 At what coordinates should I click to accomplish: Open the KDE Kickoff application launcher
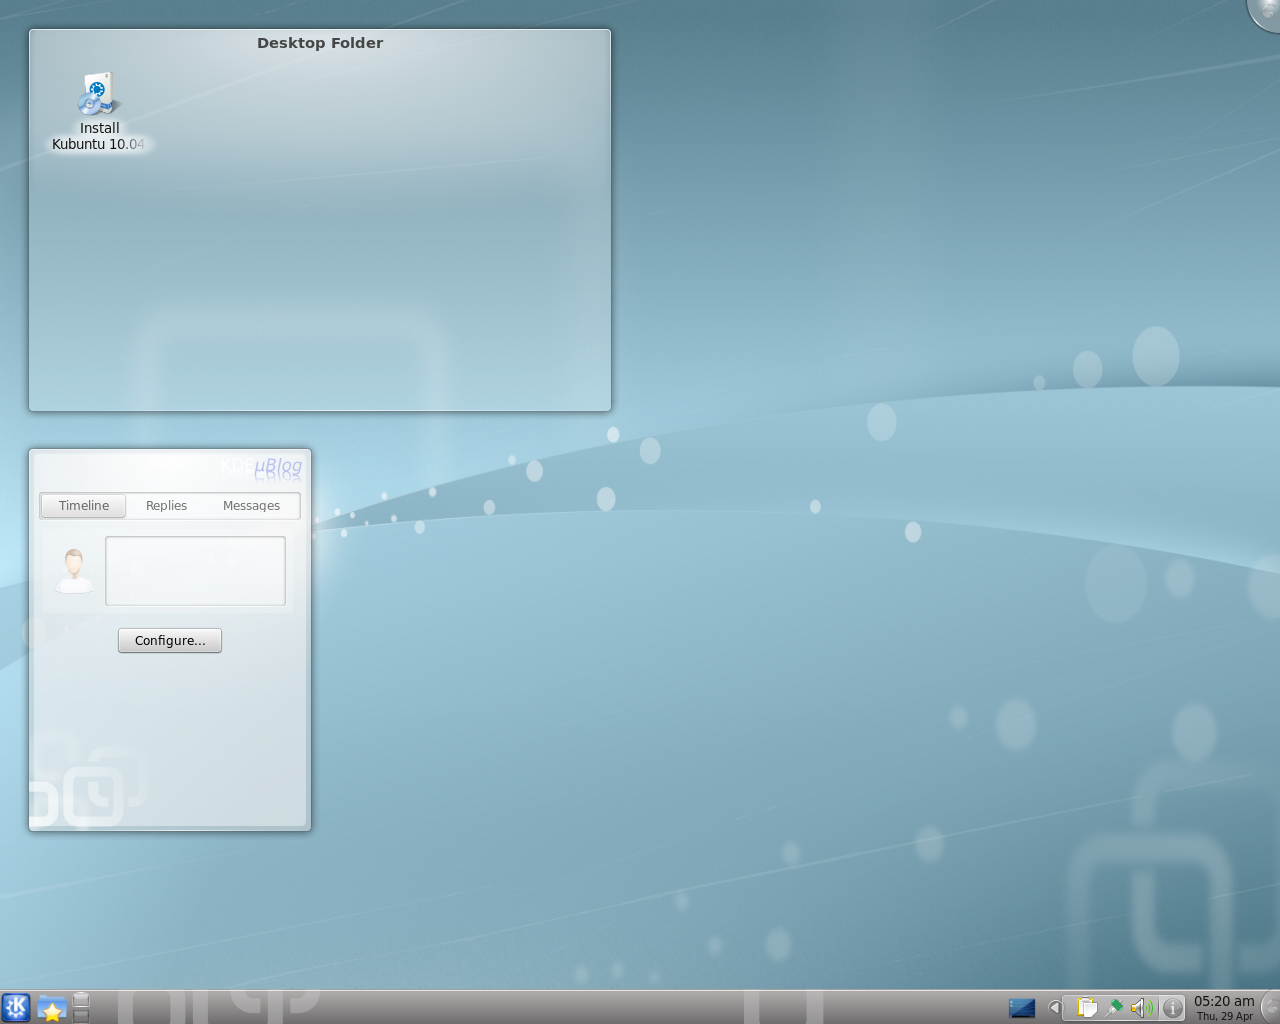16,1007
